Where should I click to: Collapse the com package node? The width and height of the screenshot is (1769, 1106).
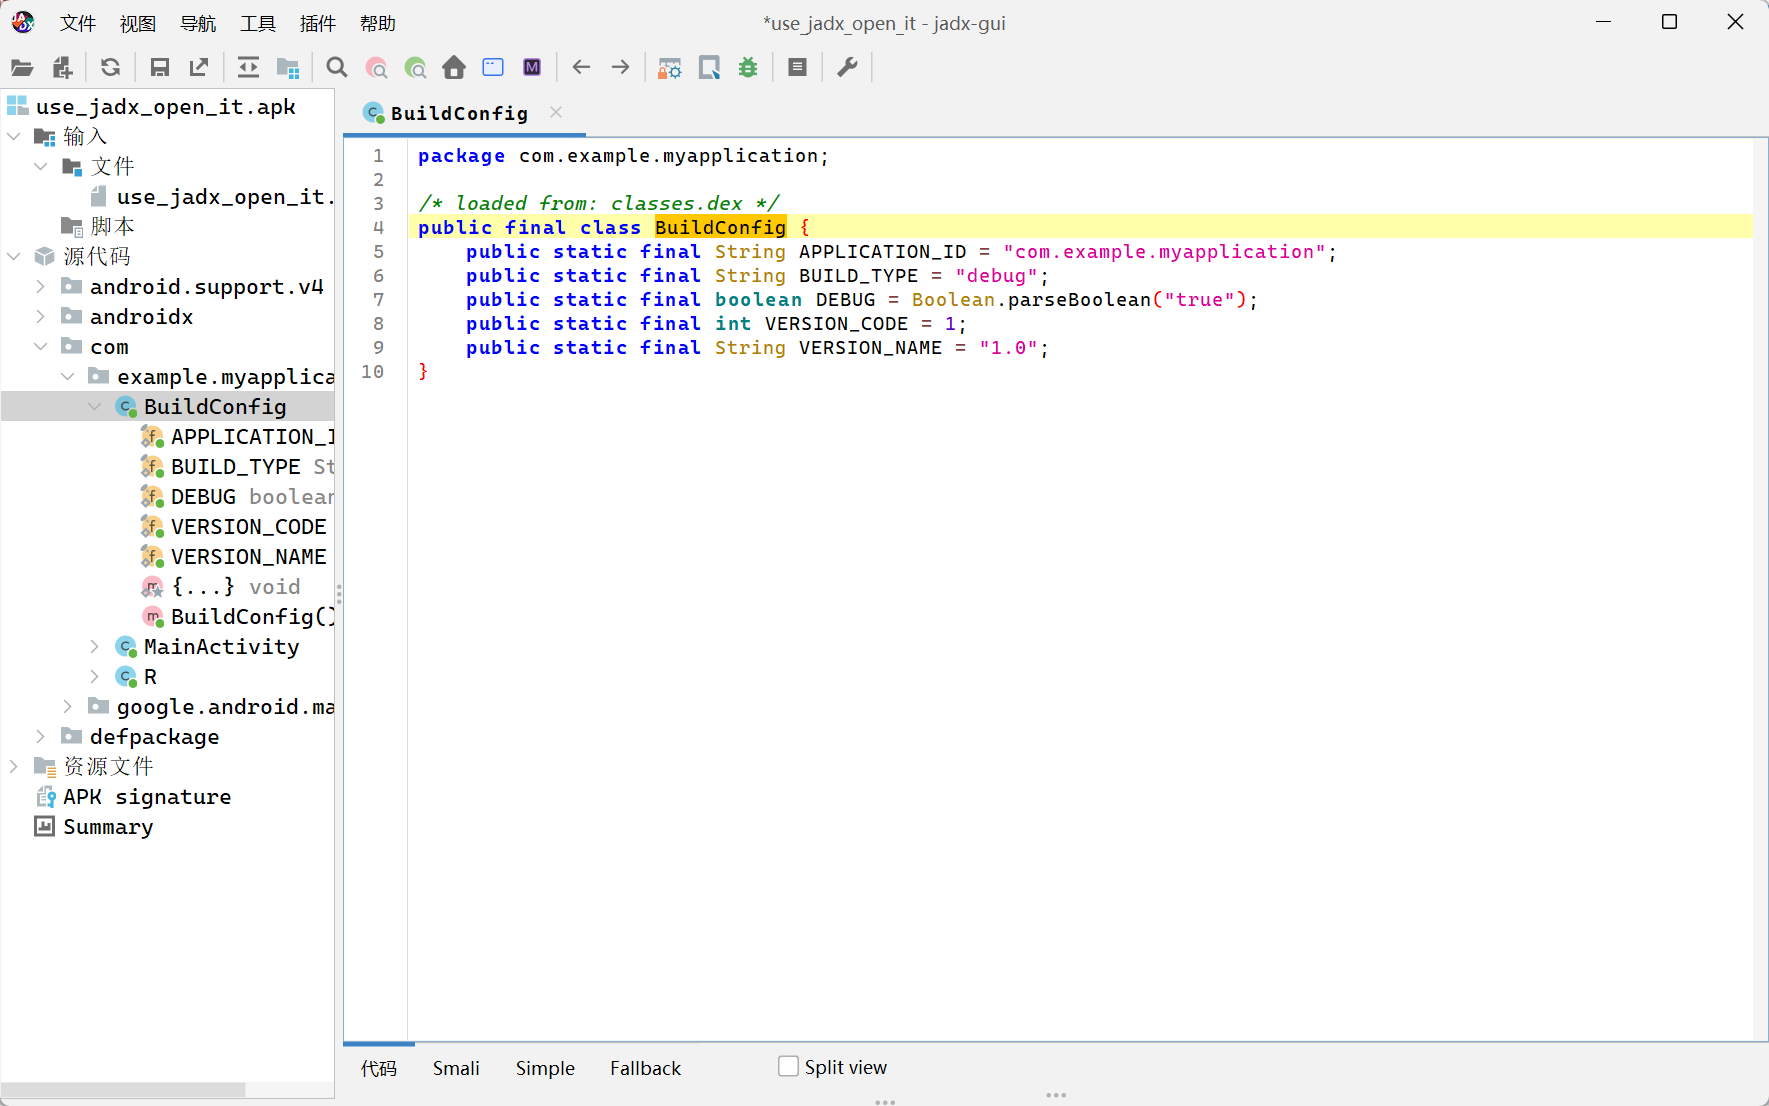tap(41, 346)
